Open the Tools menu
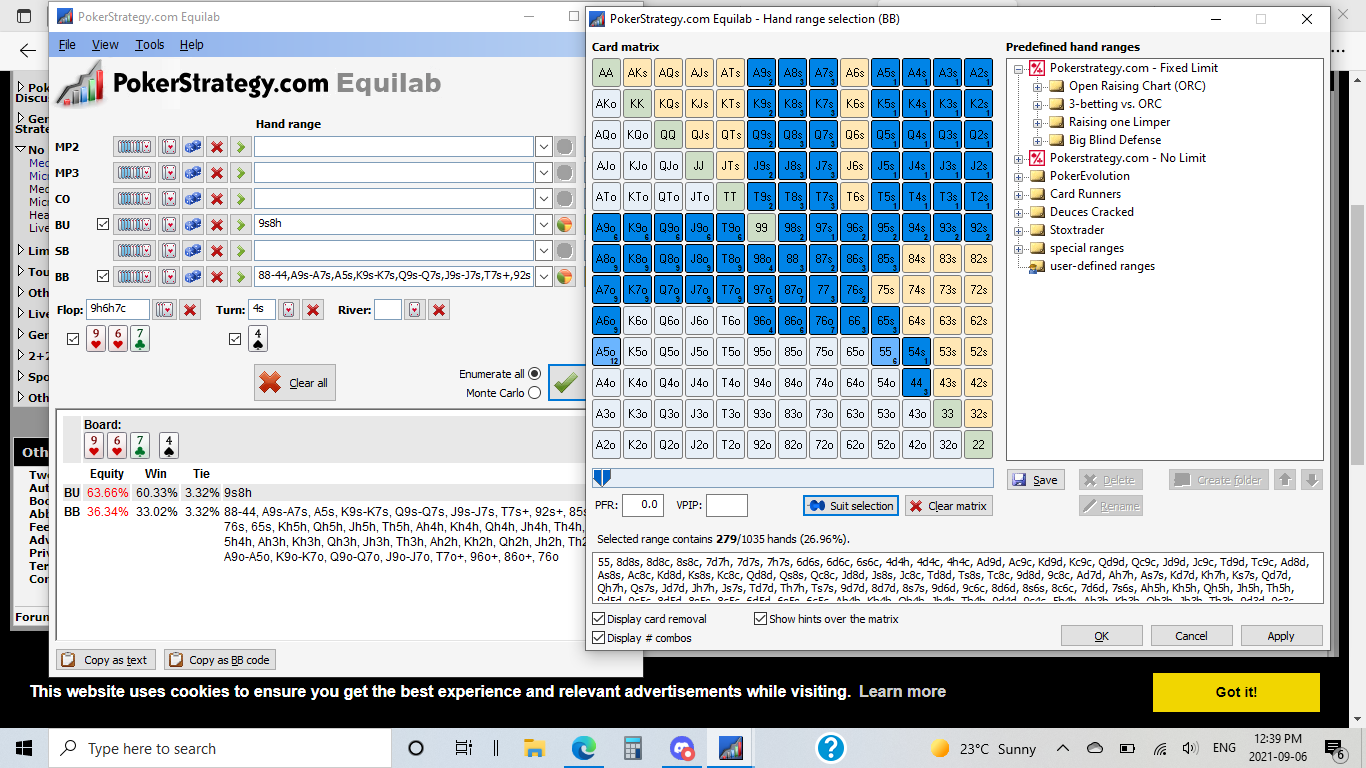Viewport: 1366px width, 768px height. pos(150,45)
